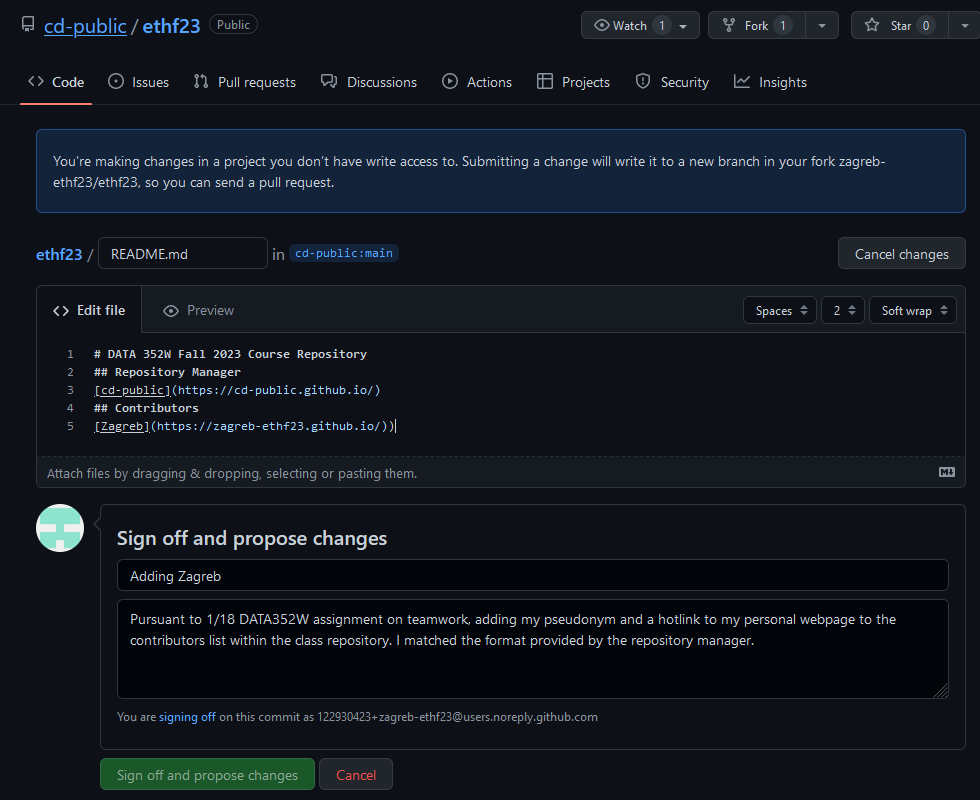The height and width of the screenshot is (800, 980).
Task: Select the Soft wrap line mode dropdown
Action: [x=912, y=311]
